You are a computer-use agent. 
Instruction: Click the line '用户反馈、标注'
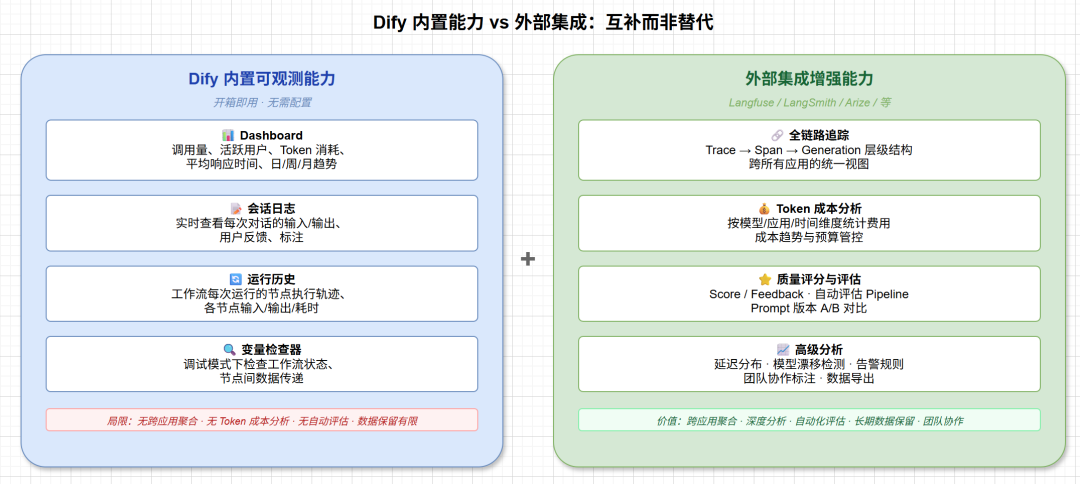pyautogui.click(x=262, y=238)
